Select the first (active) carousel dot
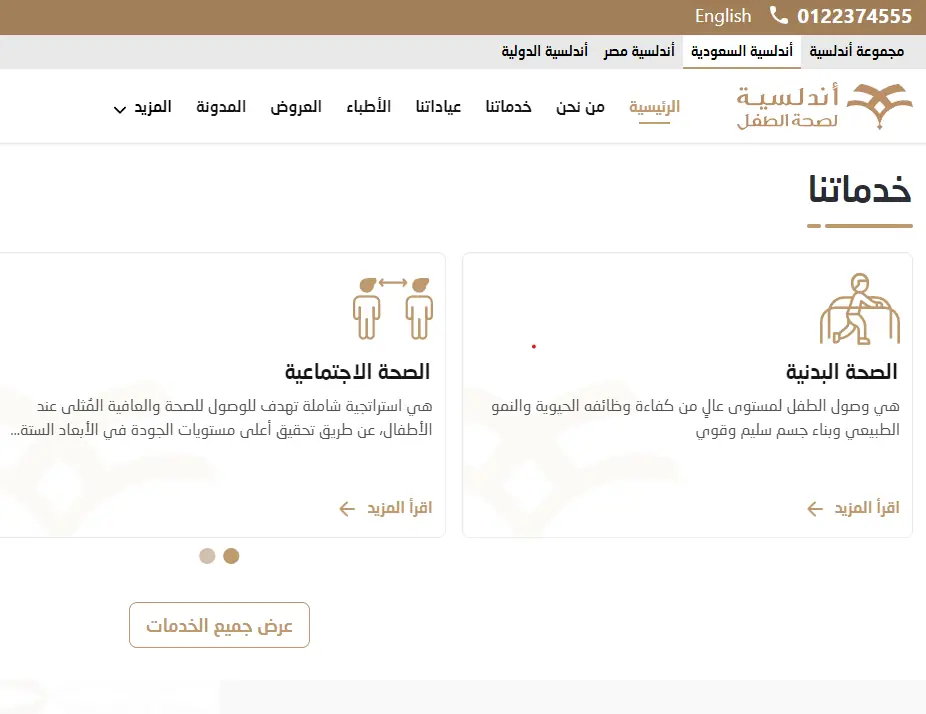Image resolution: width=926 pixels, height=714 pixels. point(231,556)
